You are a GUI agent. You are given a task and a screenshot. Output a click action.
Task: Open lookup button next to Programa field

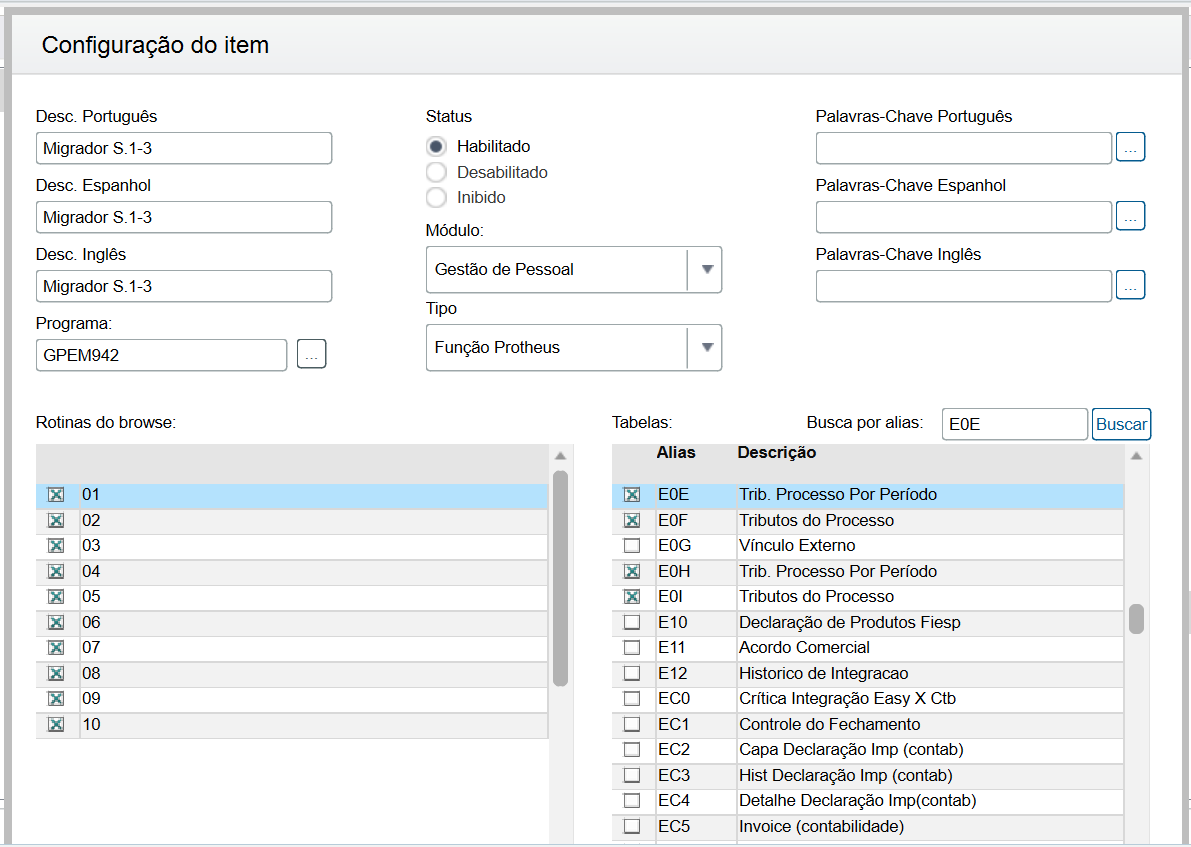312,354
